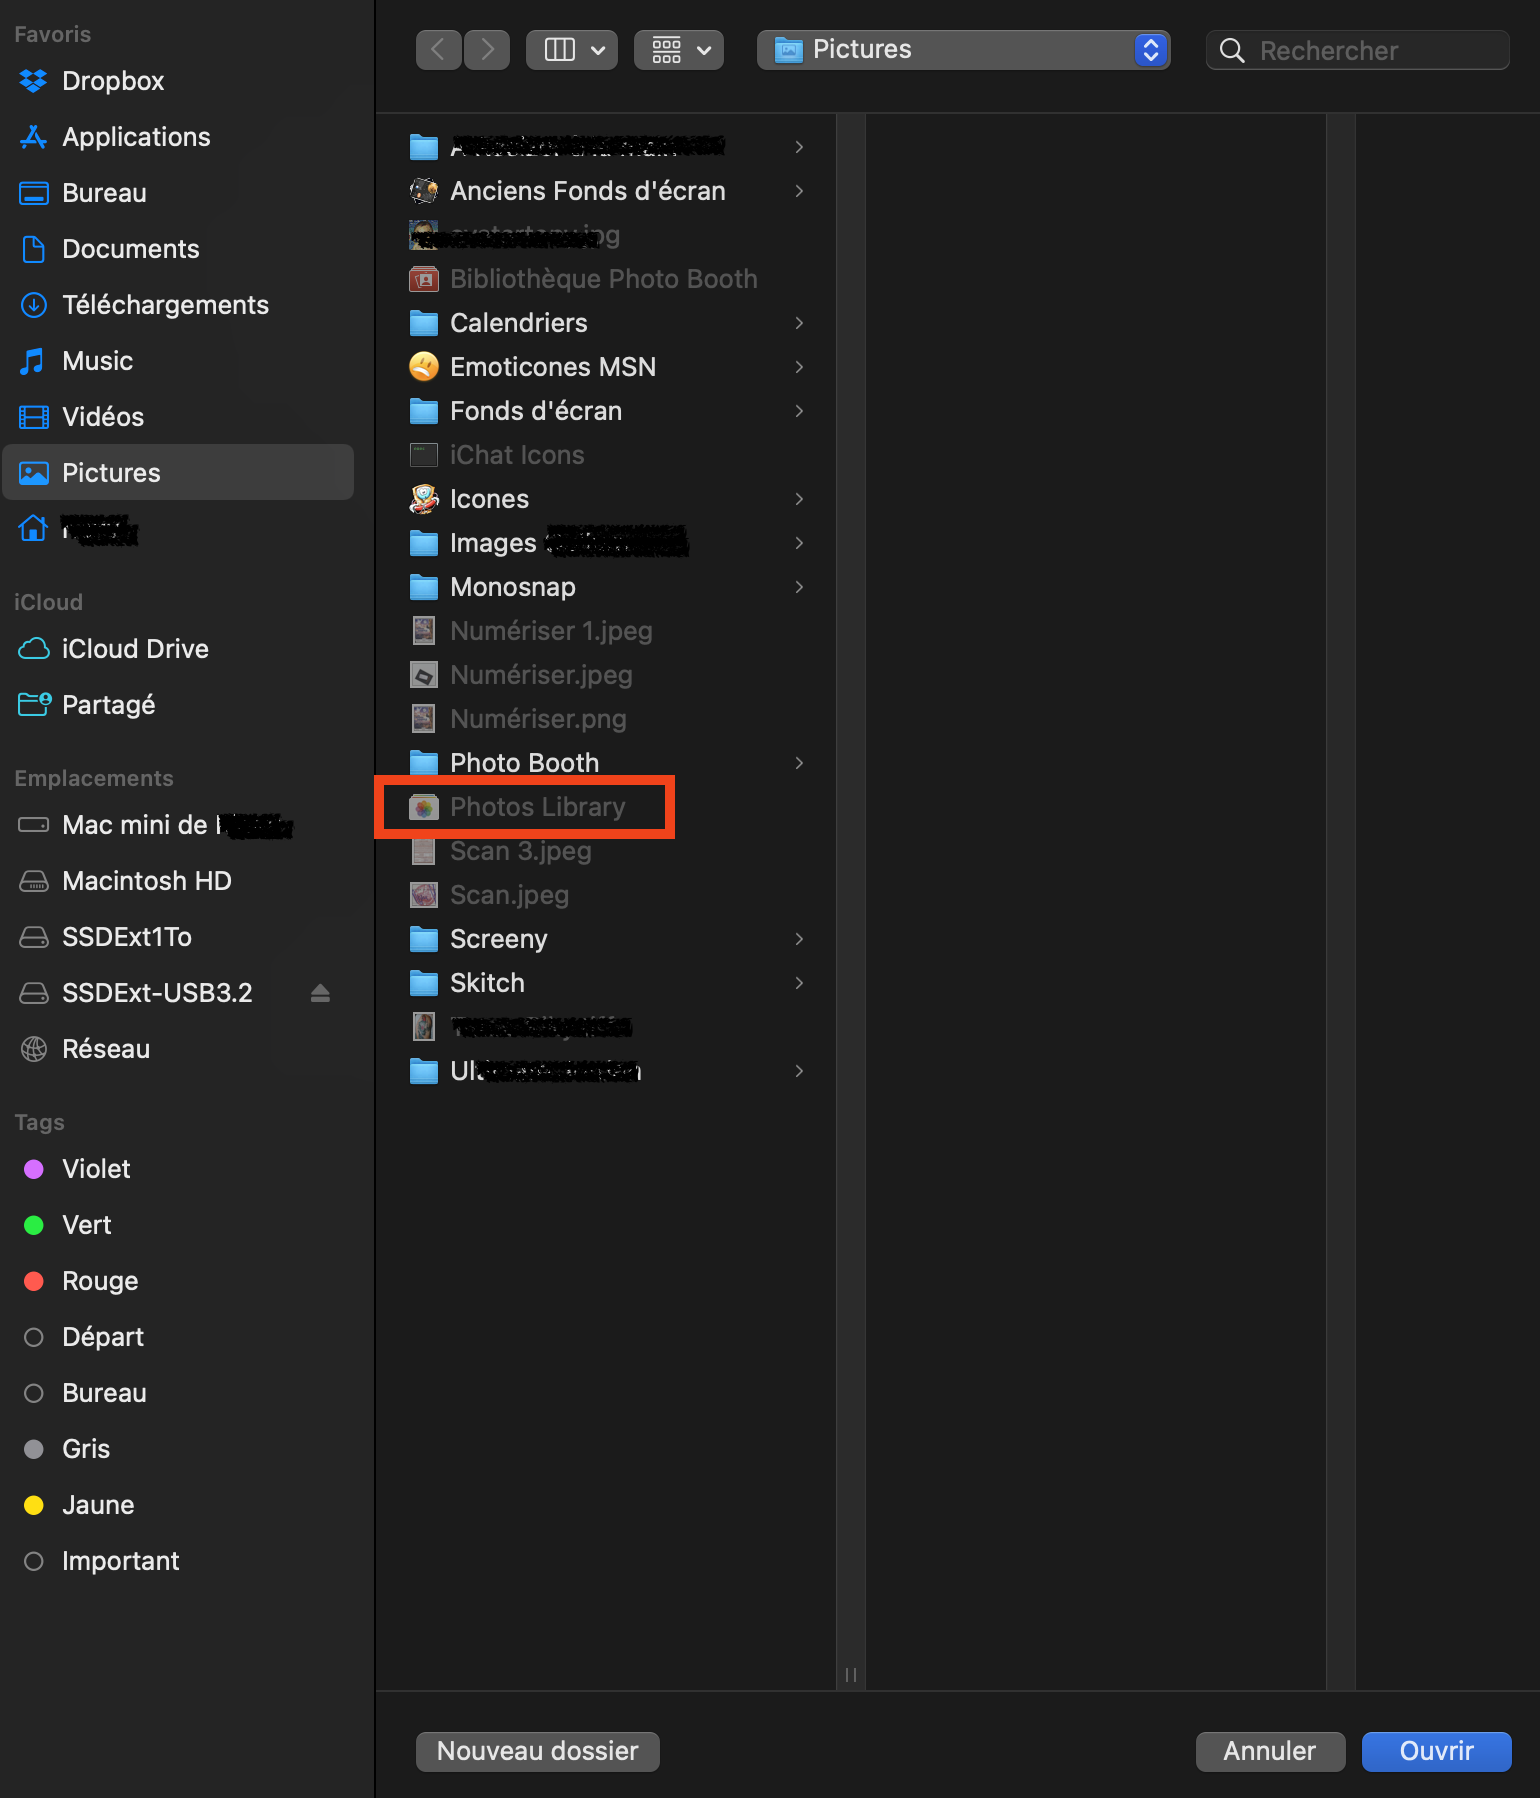This screenshot has height=1798, width=1540.
Task: Click the back navigation arrow
Action: [x=438, y=49]
